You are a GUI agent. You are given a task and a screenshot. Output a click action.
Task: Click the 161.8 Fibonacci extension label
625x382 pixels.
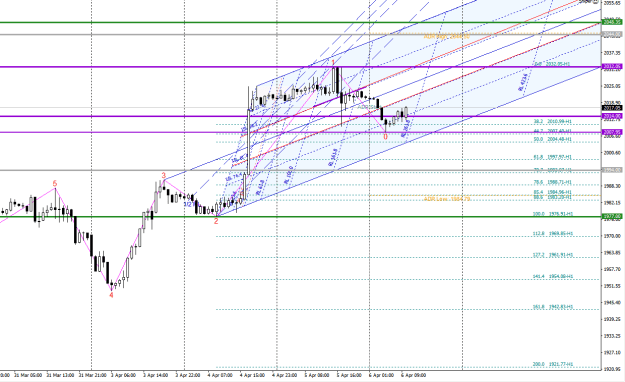tap(553, 307)
